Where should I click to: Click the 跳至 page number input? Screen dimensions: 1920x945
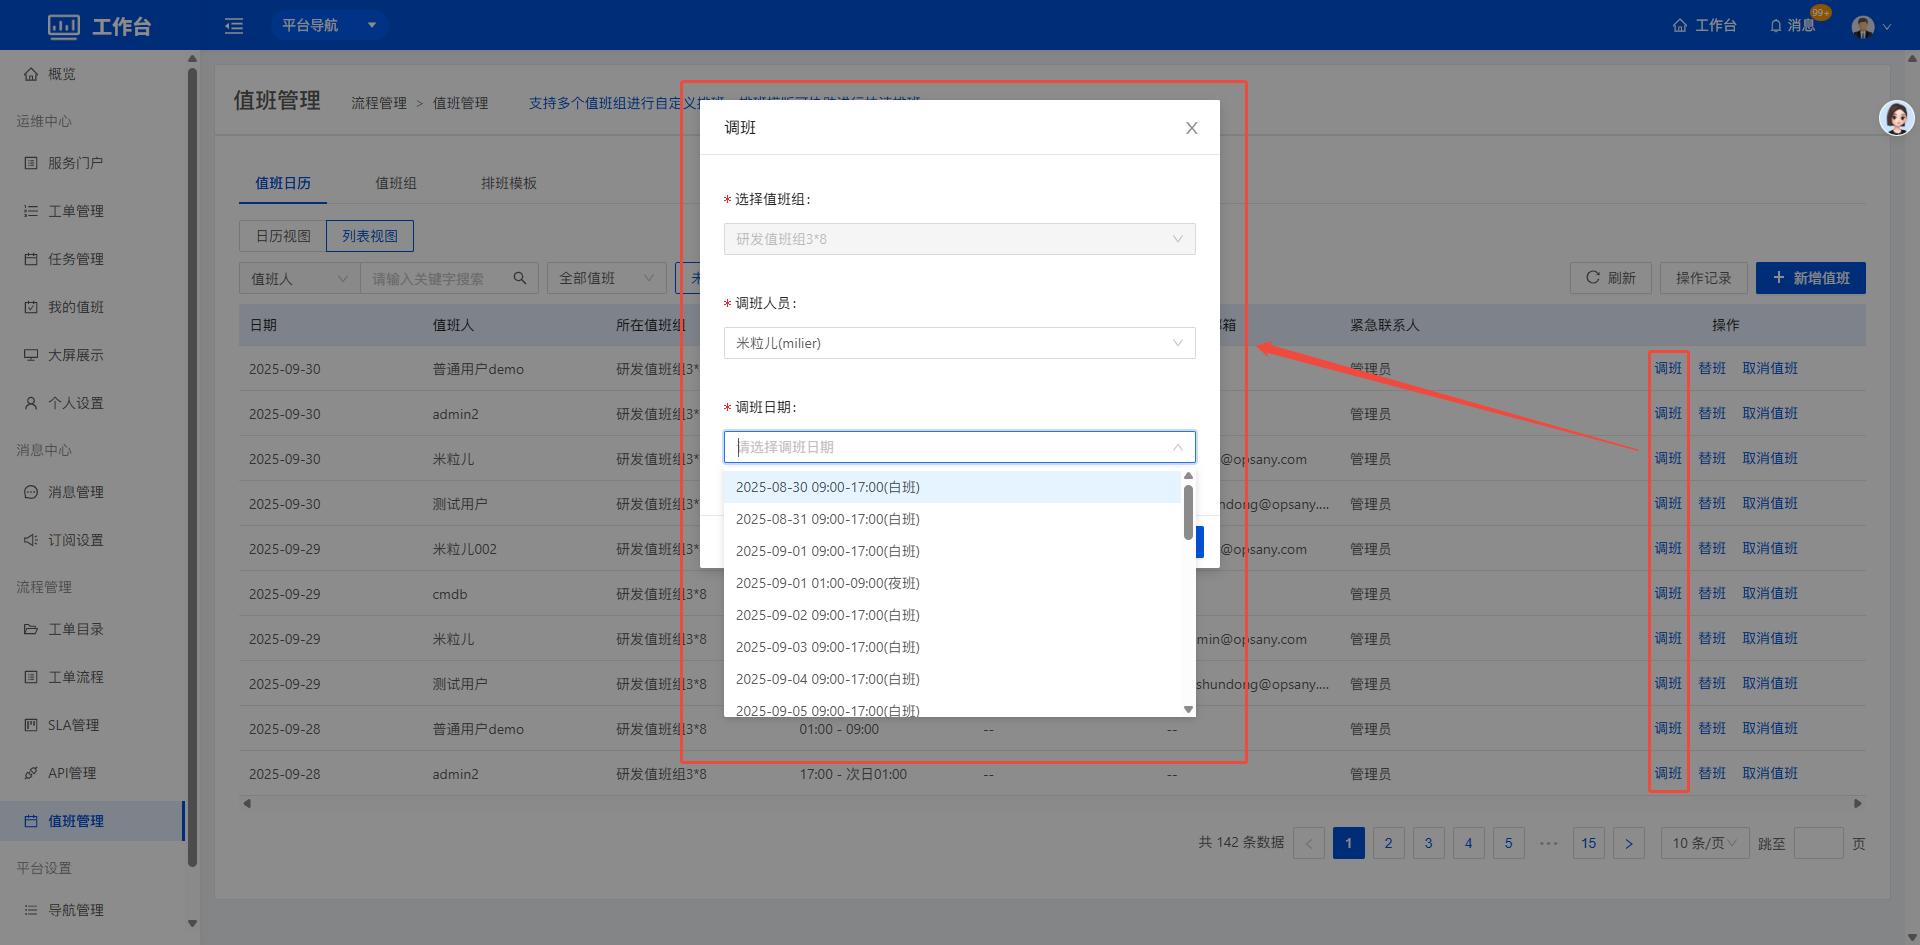point(1818,843)
